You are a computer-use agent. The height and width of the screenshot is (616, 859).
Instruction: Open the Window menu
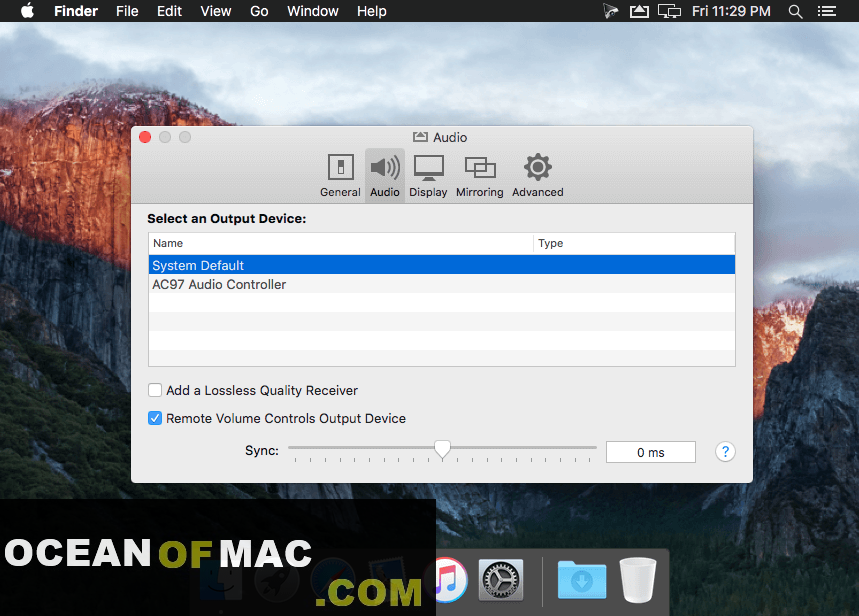pos(313,11)
